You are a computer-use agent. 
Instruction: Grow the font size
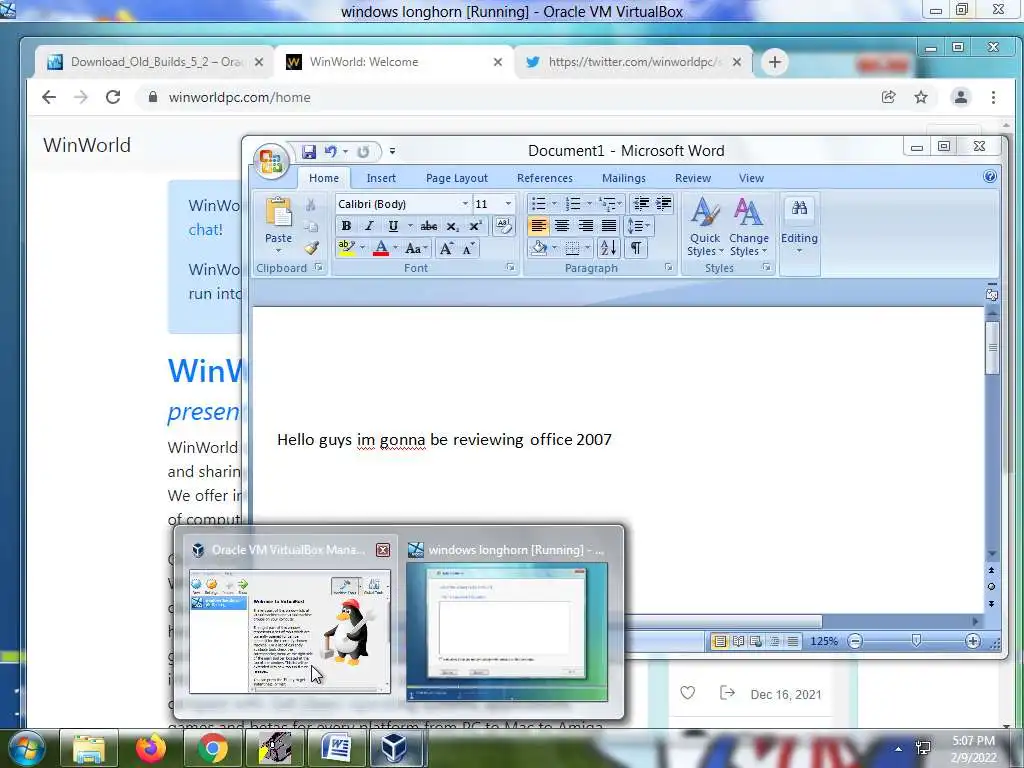[447, 248]
